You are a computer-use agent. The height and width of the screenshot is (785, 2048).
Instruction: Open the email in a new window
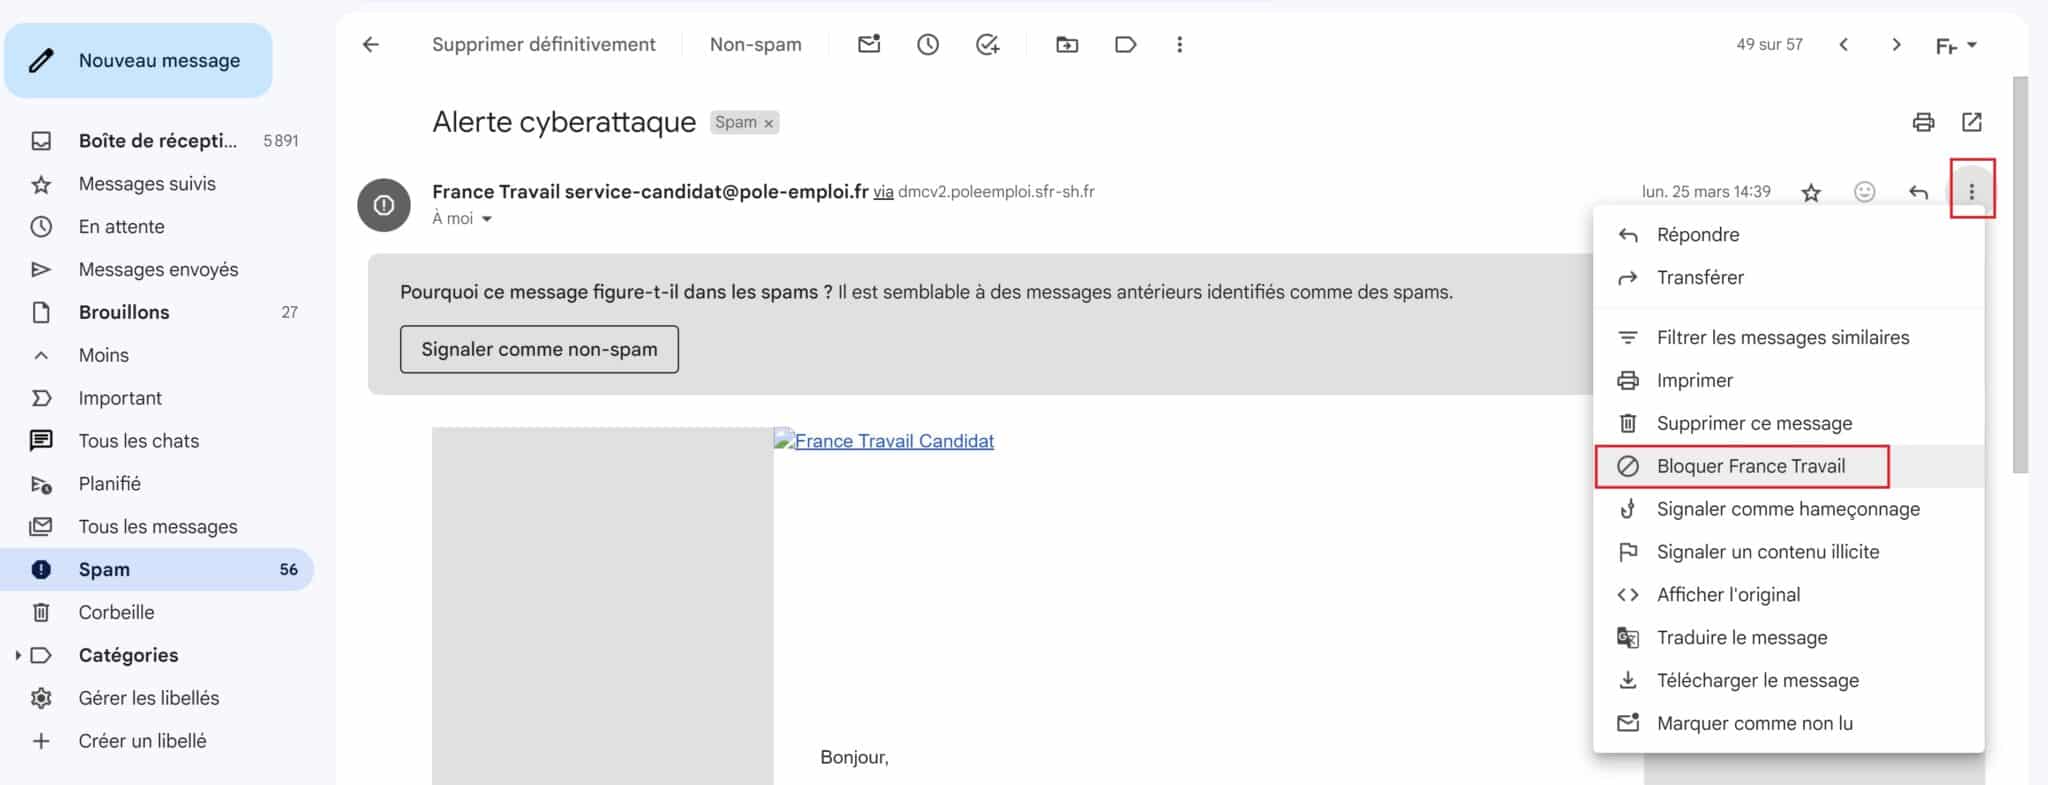(x=1972, y=122)
